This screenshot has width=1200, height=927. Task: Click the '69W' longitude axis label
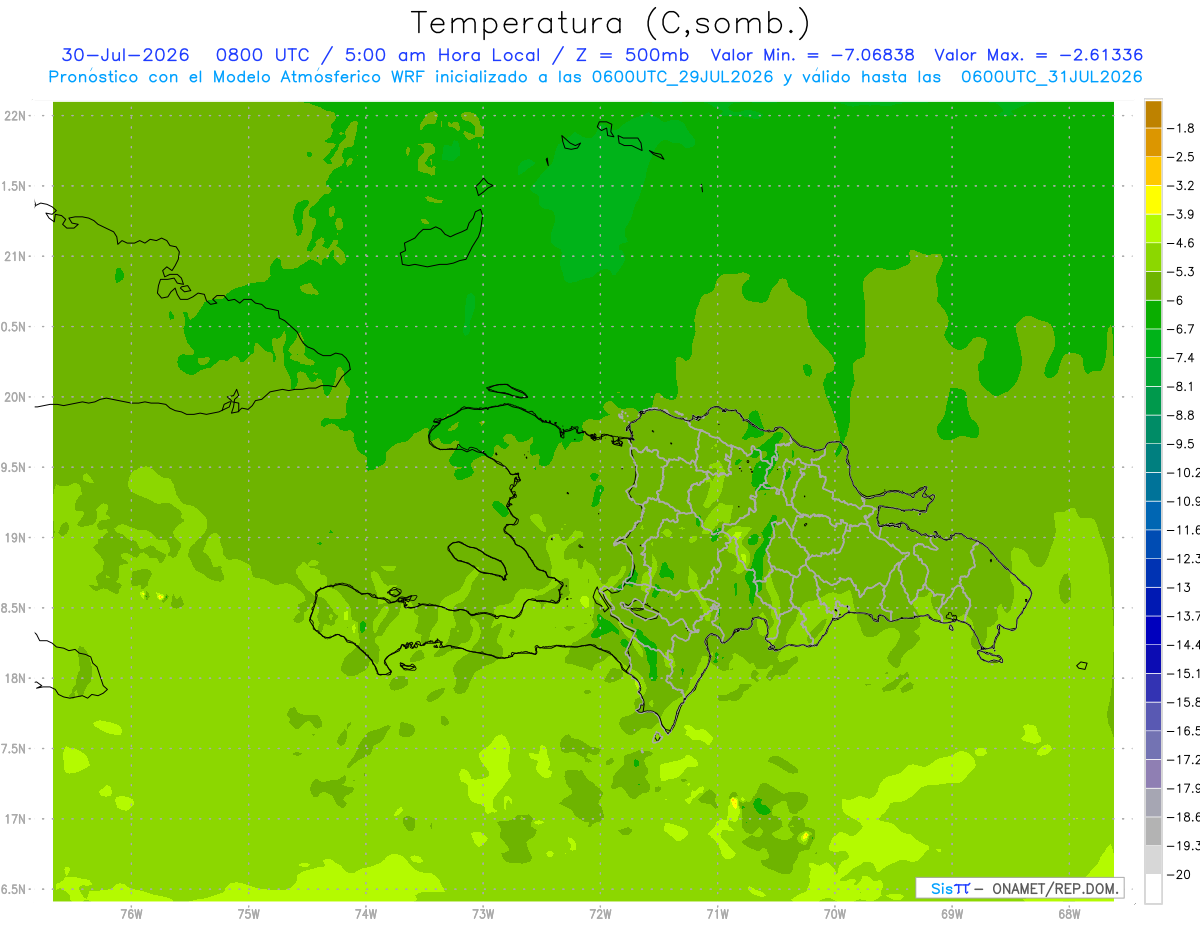(952, 914)
